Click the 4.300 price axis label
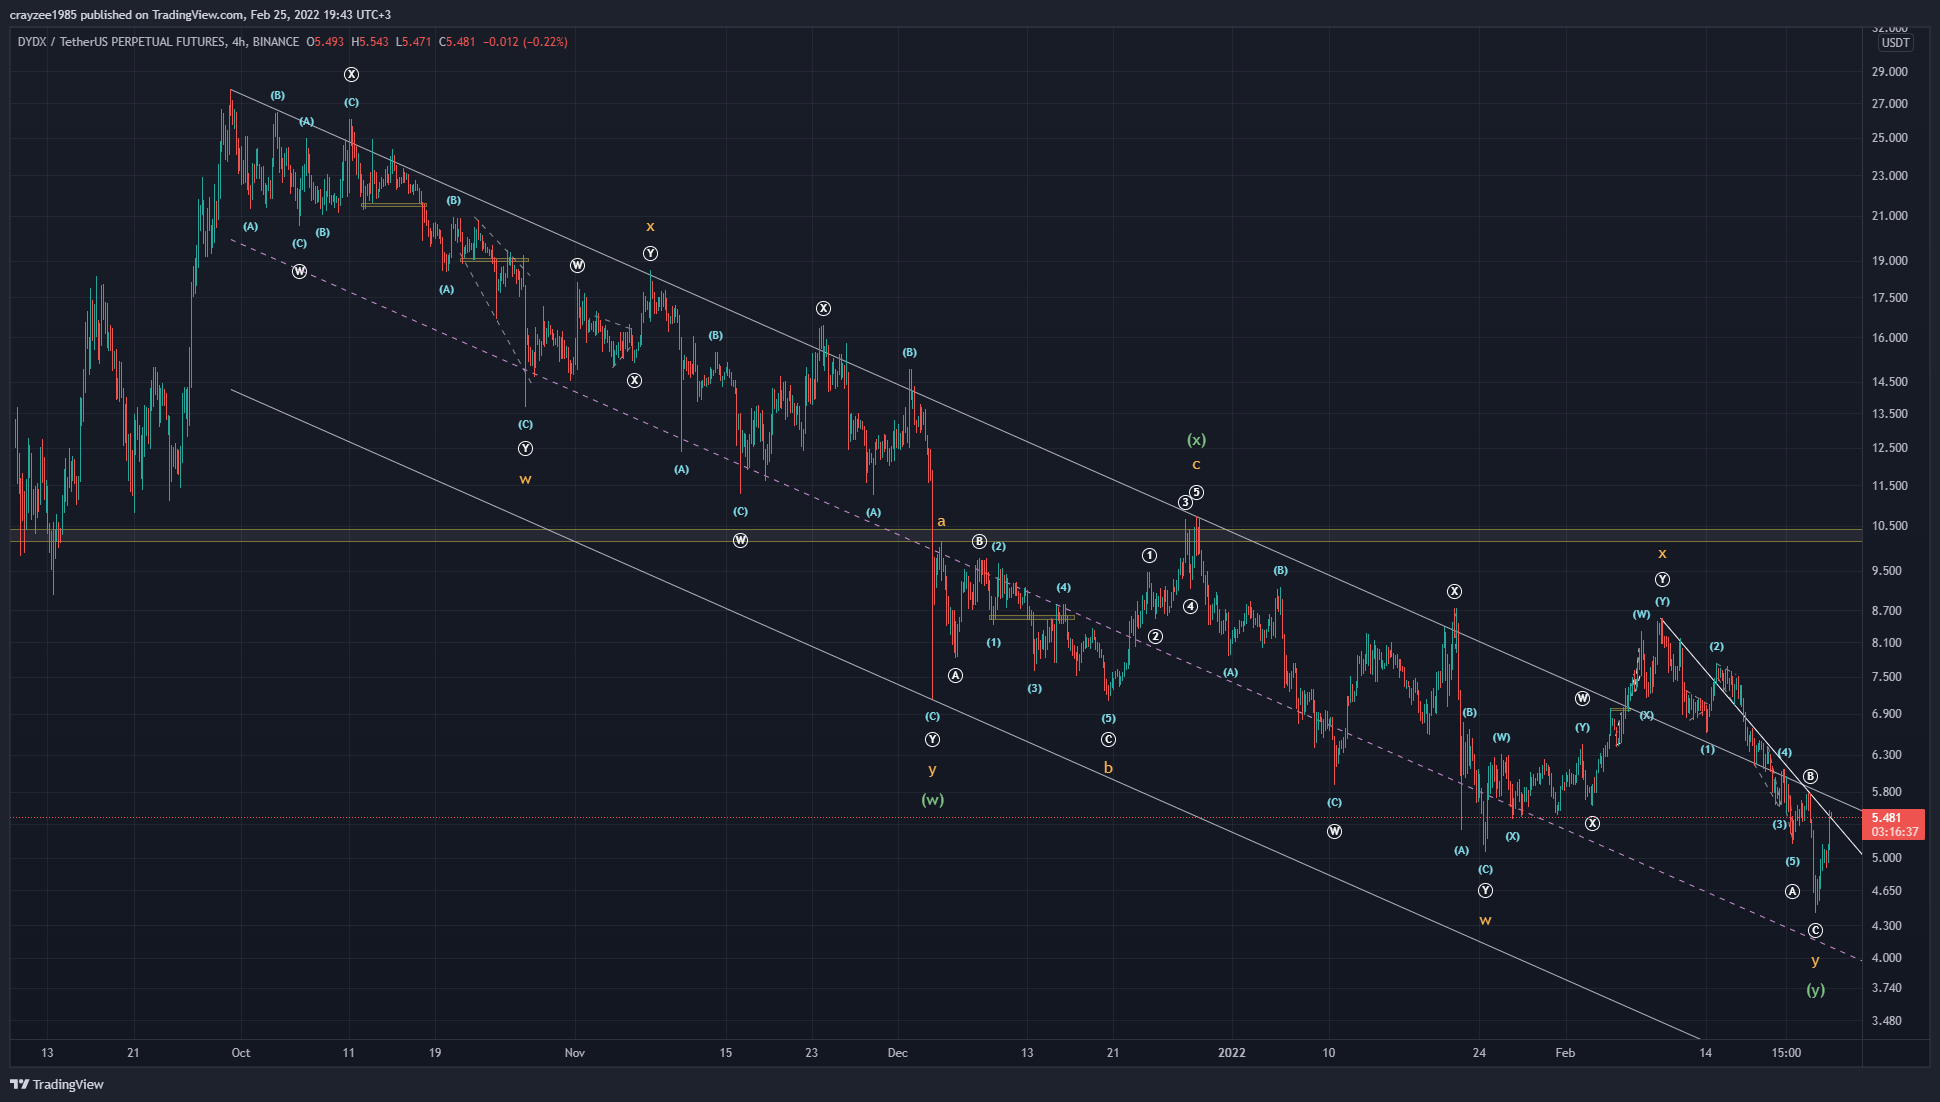The height and width of the screenshot is (1102, 1940). tap(1887, 926)
